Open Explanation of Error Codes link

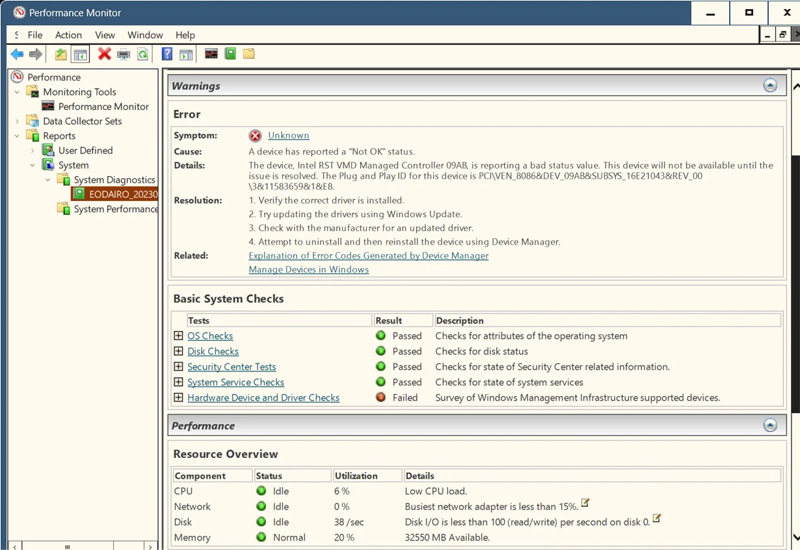coord(368,256)
